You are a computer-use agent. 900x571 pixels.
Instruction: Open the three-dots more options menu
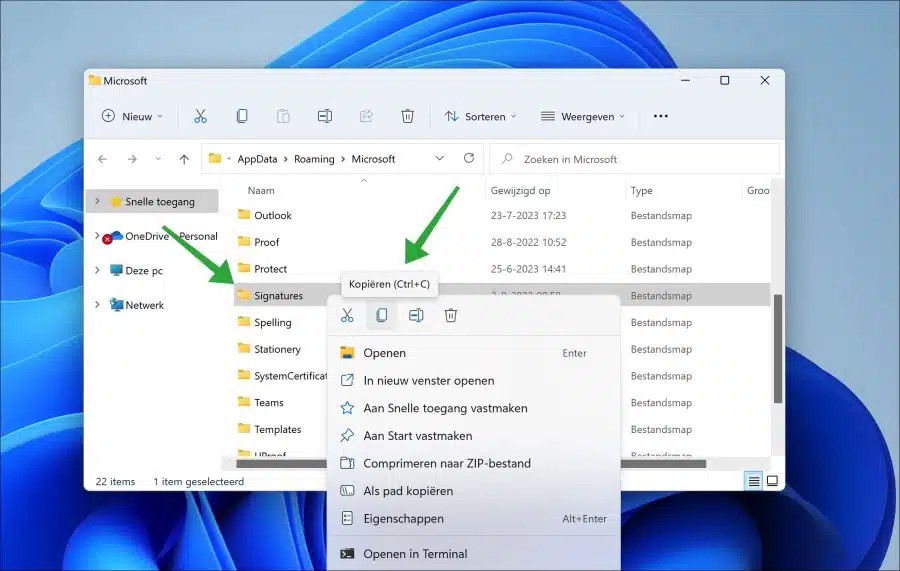click(661, 116)
